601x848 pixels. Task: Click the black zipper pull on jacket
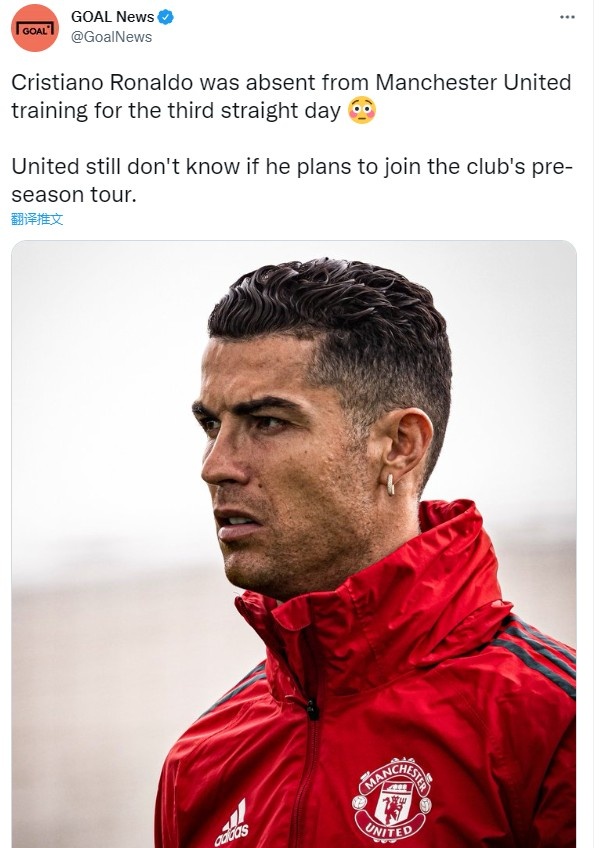tap(312, 710)
